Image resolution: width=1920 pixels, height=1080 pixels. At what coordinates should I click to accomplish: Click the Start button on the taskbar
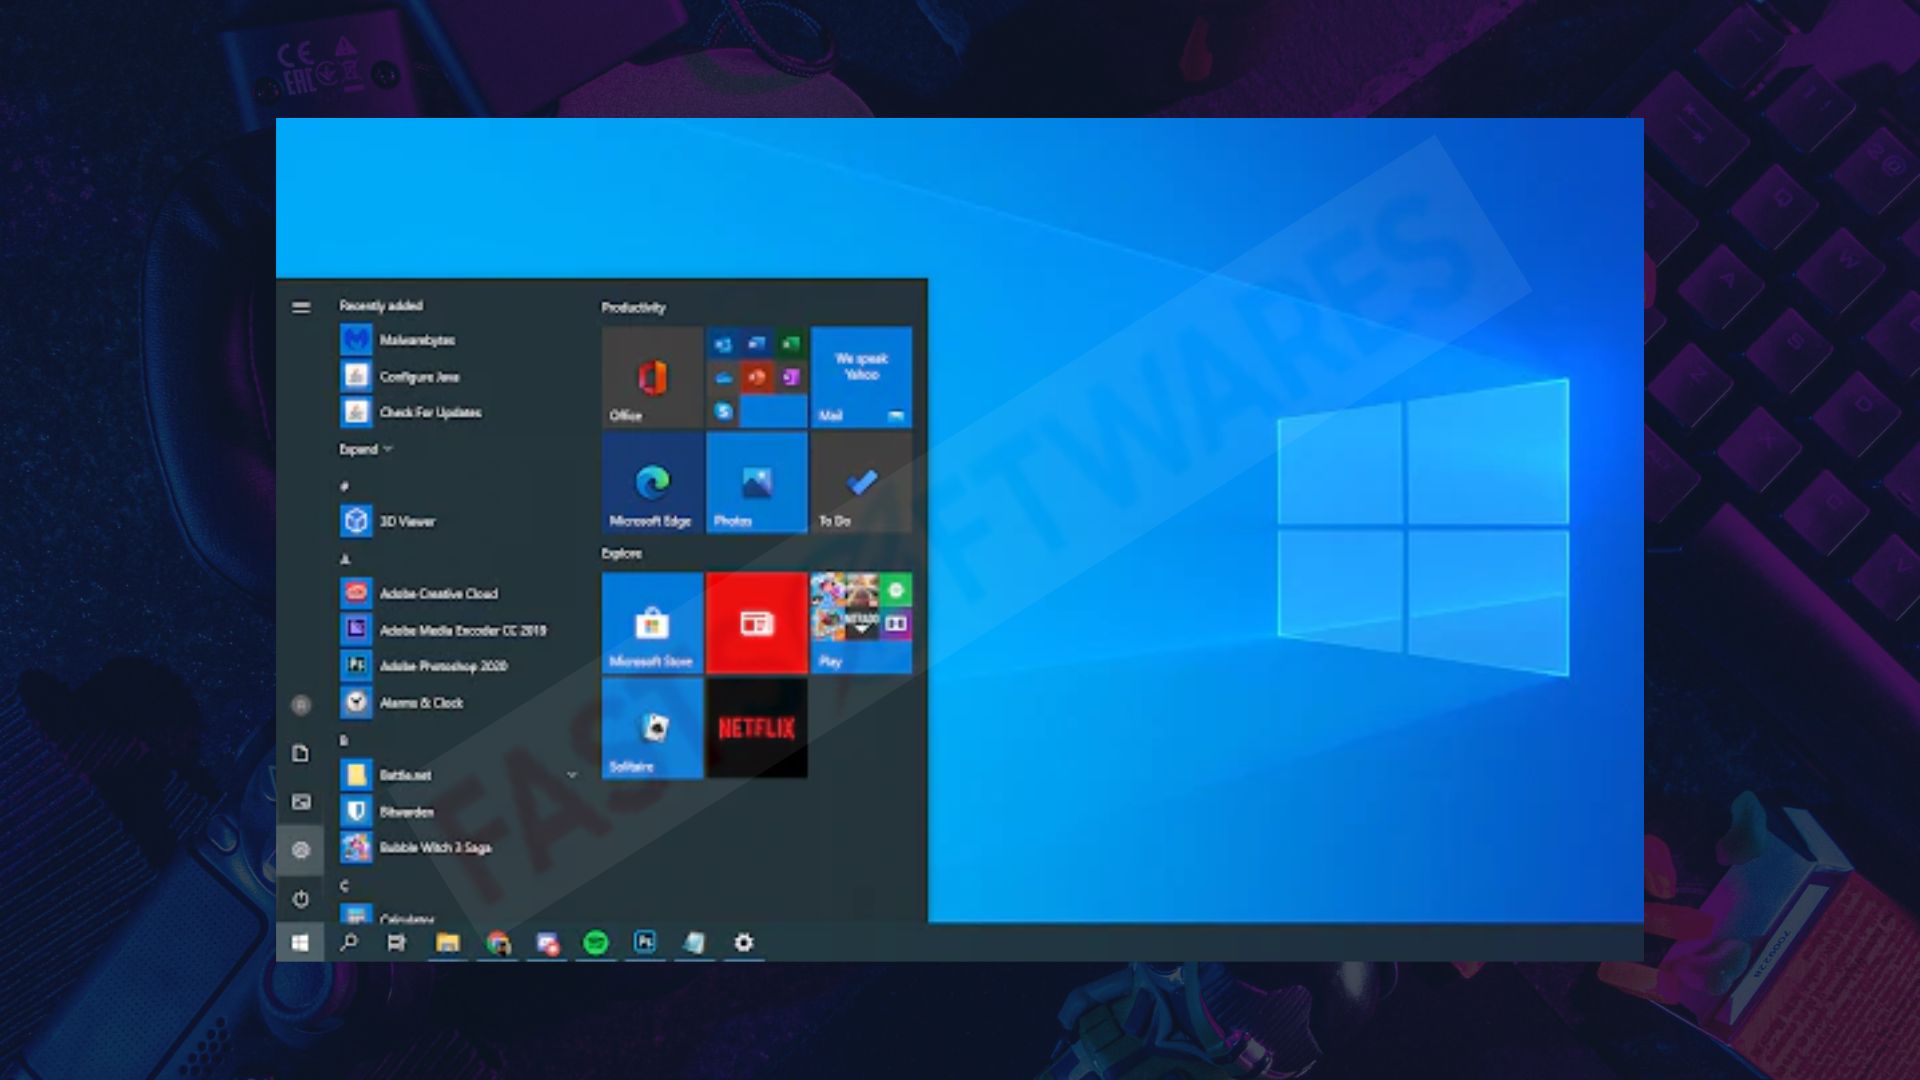coord(300,942)
